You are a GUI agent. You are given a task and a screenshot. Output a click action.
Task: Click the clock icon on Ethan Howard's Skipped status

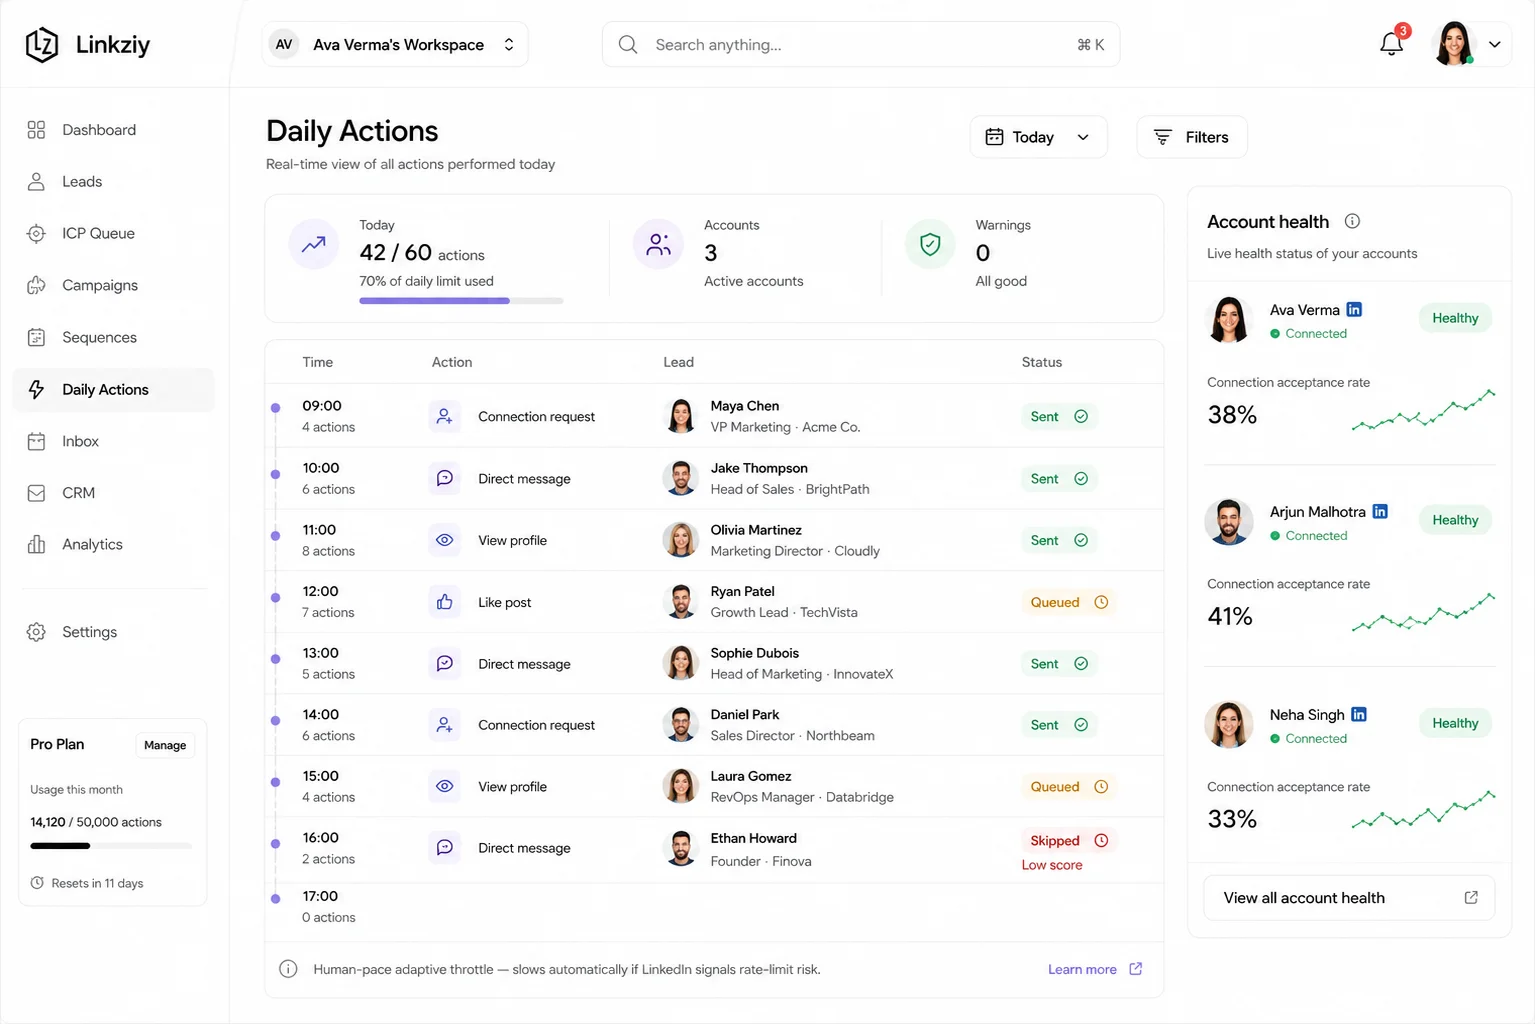pos(1101,840)
